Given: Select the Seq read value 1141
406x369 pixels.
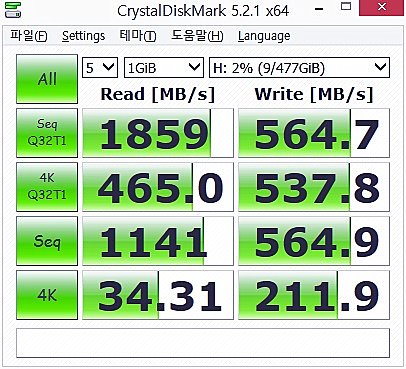Looking at the screenshot, I should [158, 241].
